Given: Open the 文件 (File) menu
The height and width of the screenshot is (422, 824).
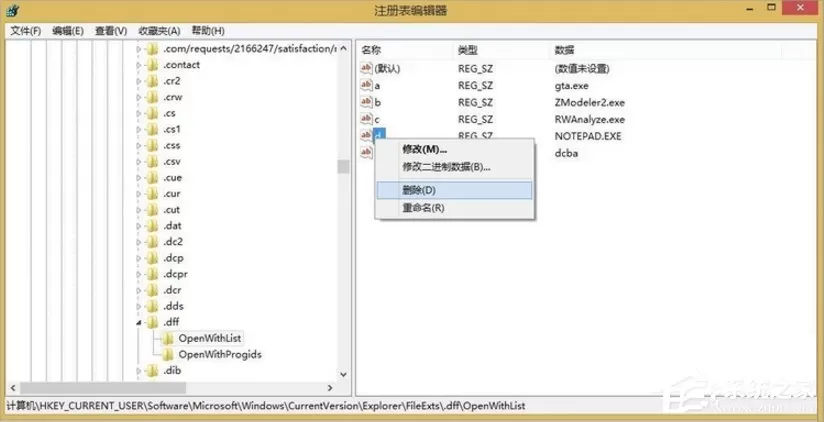Looking at the screenshot, I should [x=26, y=30].
